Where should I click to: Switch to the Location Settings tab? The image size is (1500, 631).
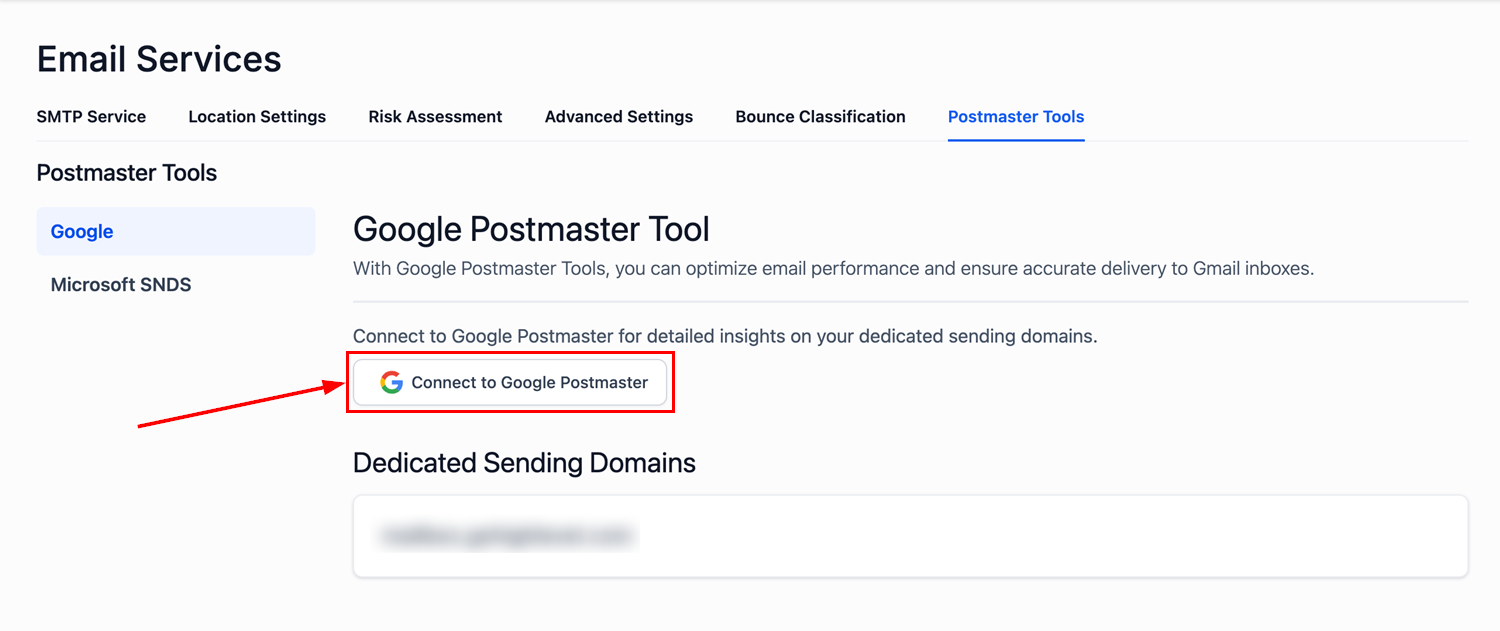(257, 117)
